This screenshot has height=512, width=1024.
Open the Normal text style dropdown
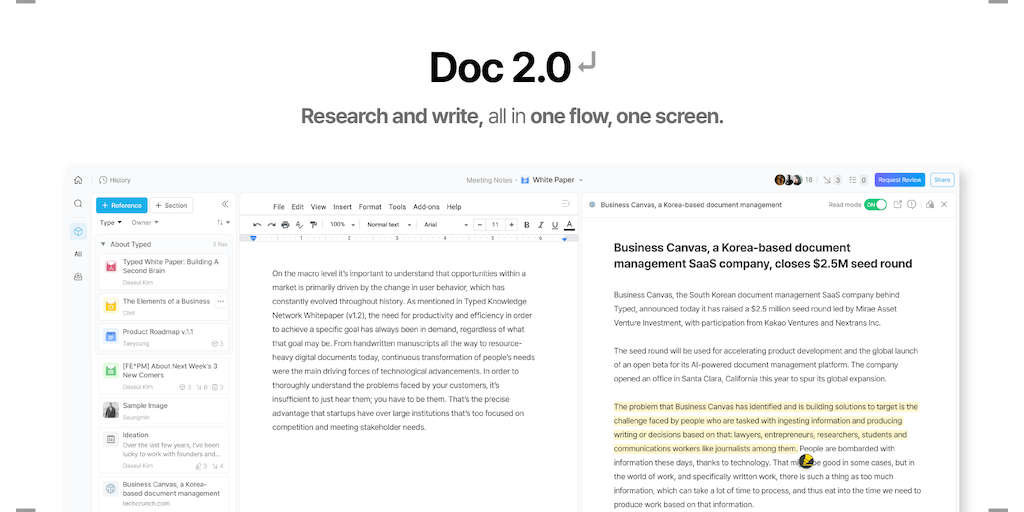coord(389,225)
